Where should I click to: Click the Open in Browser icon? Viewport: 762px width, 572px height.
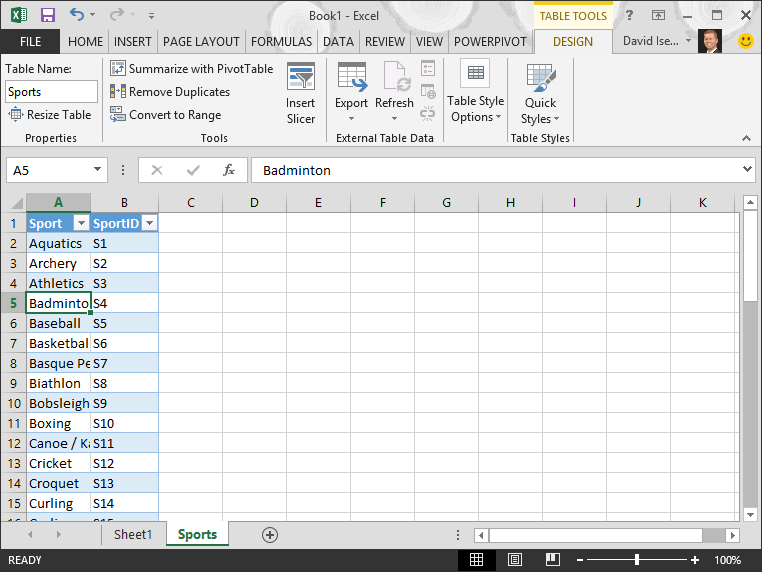click(428, 91)
